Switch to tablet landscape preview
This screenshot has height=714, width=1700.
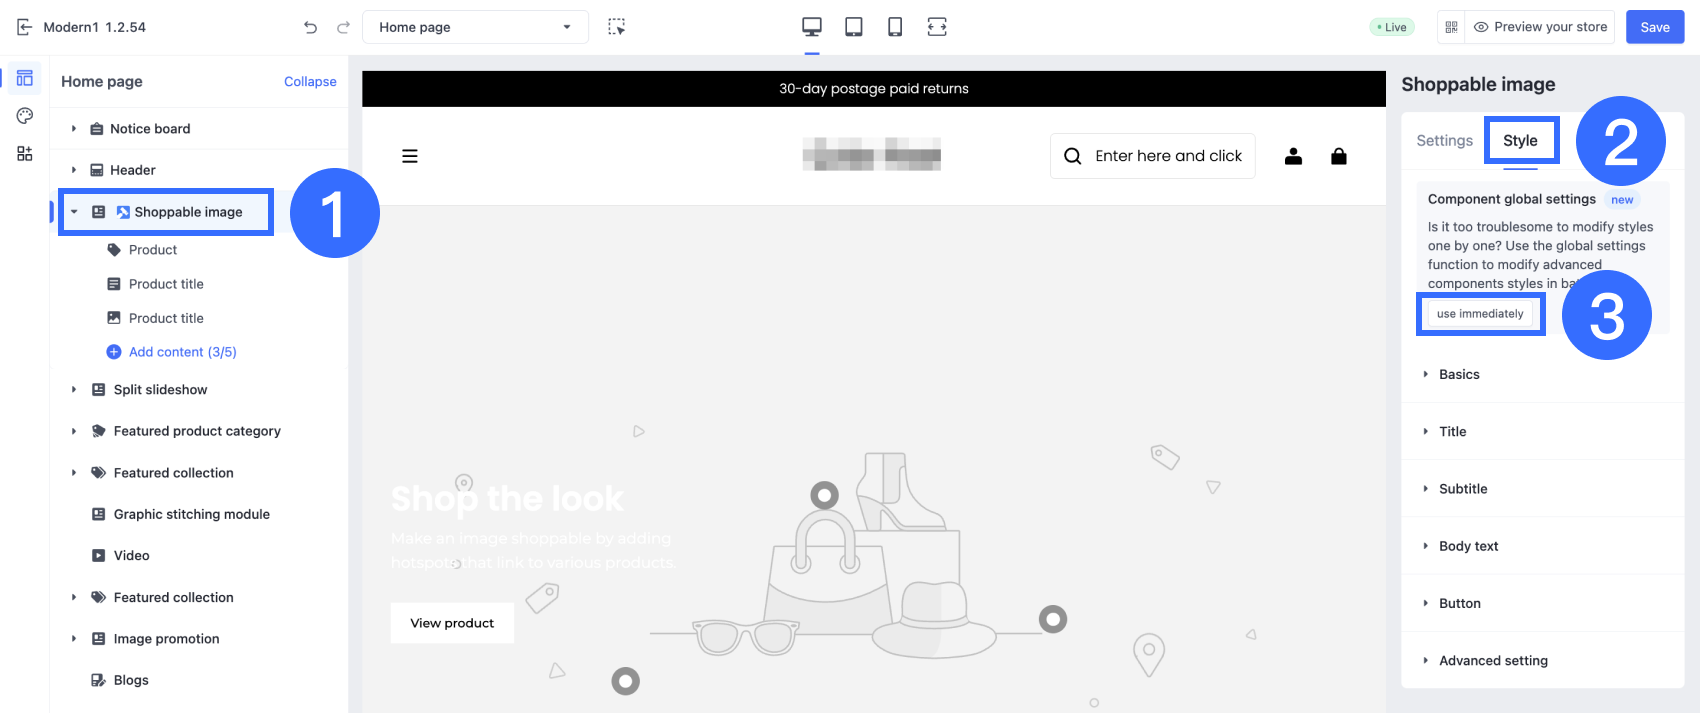(x=854, y=27)
